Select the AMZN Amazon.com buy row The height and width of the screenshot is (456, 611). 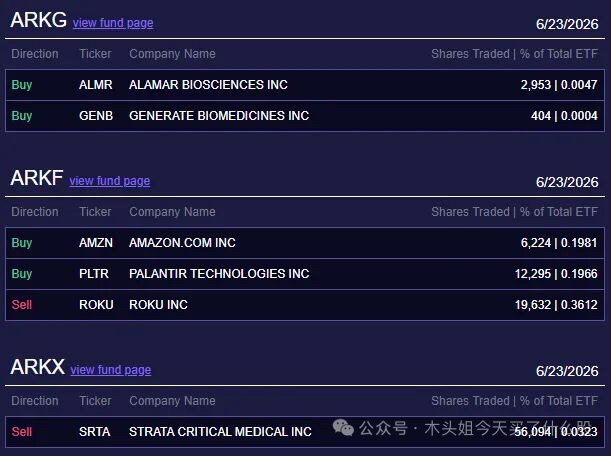[x=305, y=243]
